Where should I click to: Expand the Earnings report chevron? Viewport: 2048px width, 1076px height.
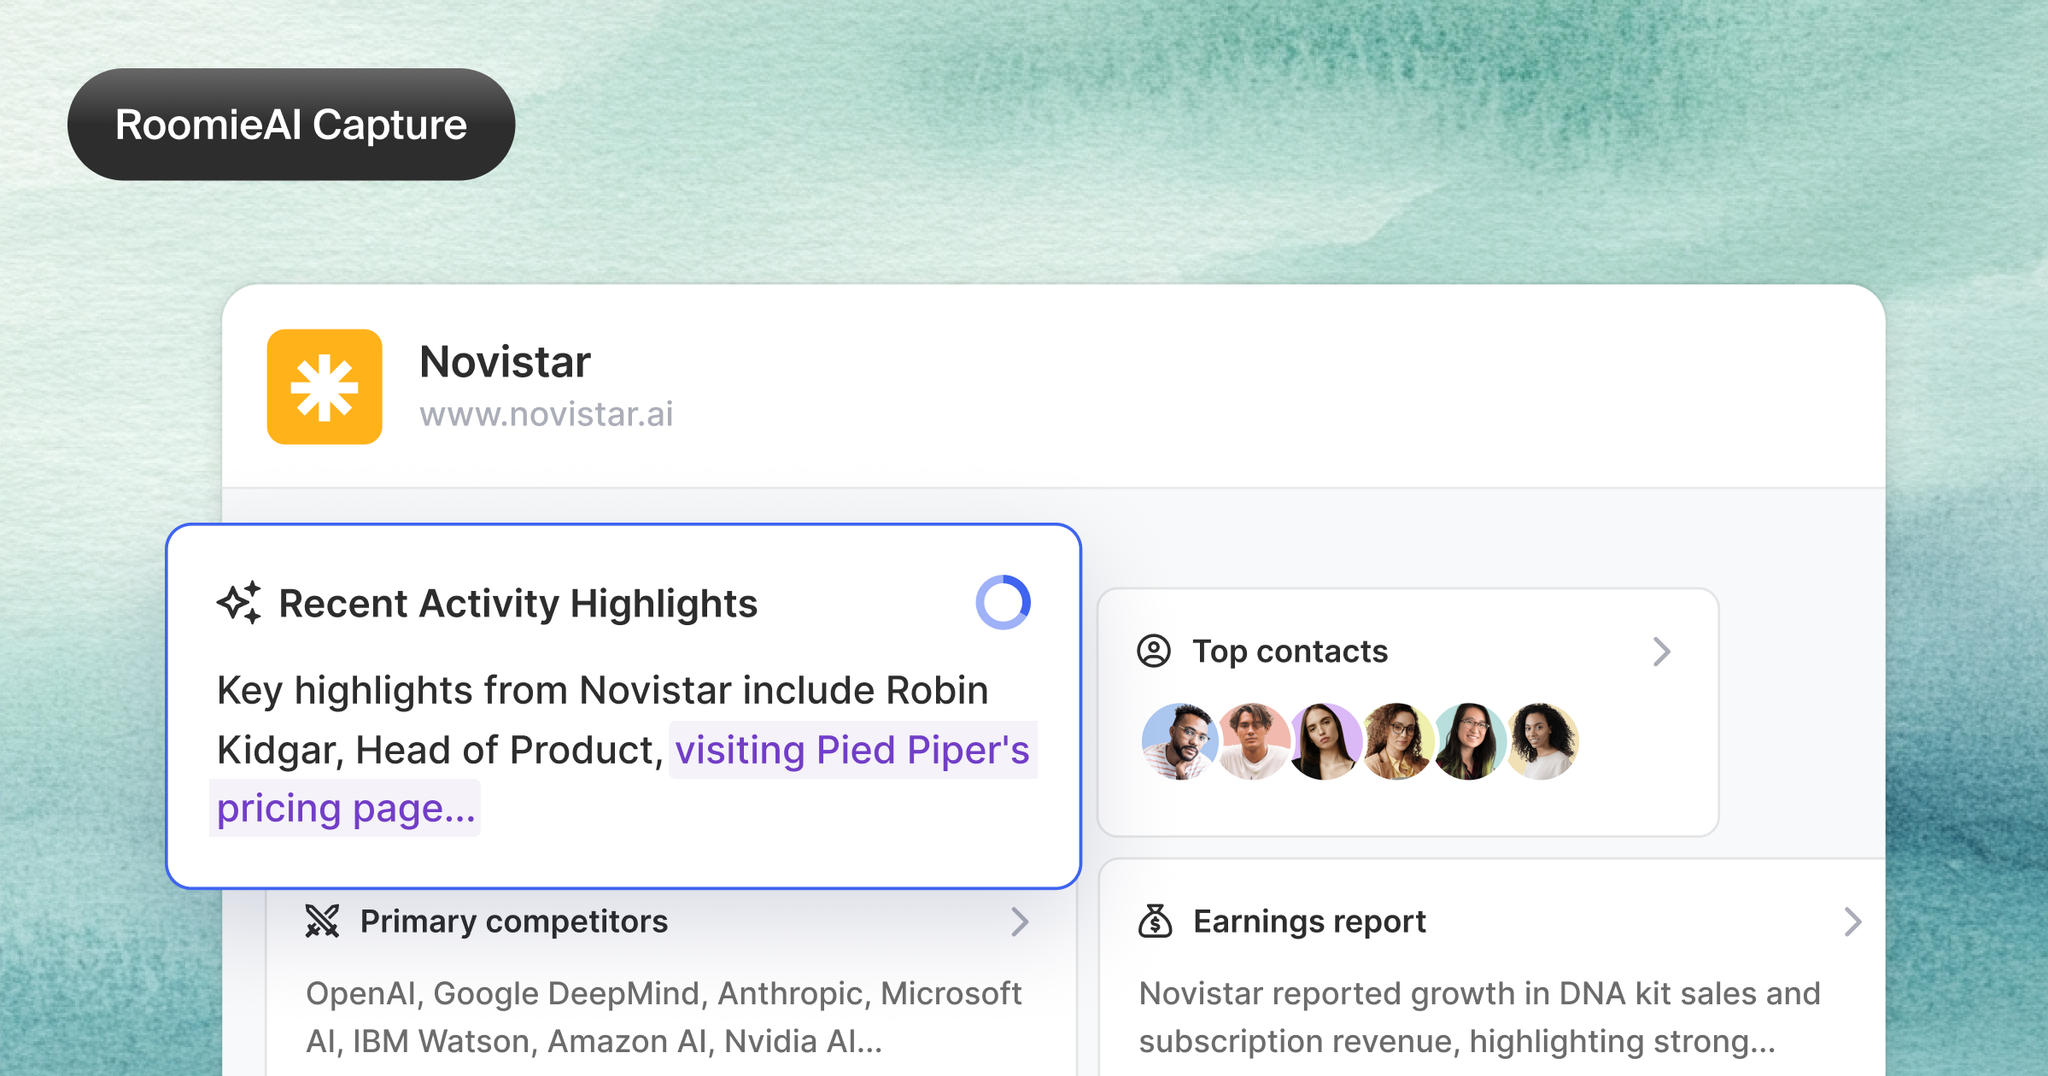point(1852,921)
